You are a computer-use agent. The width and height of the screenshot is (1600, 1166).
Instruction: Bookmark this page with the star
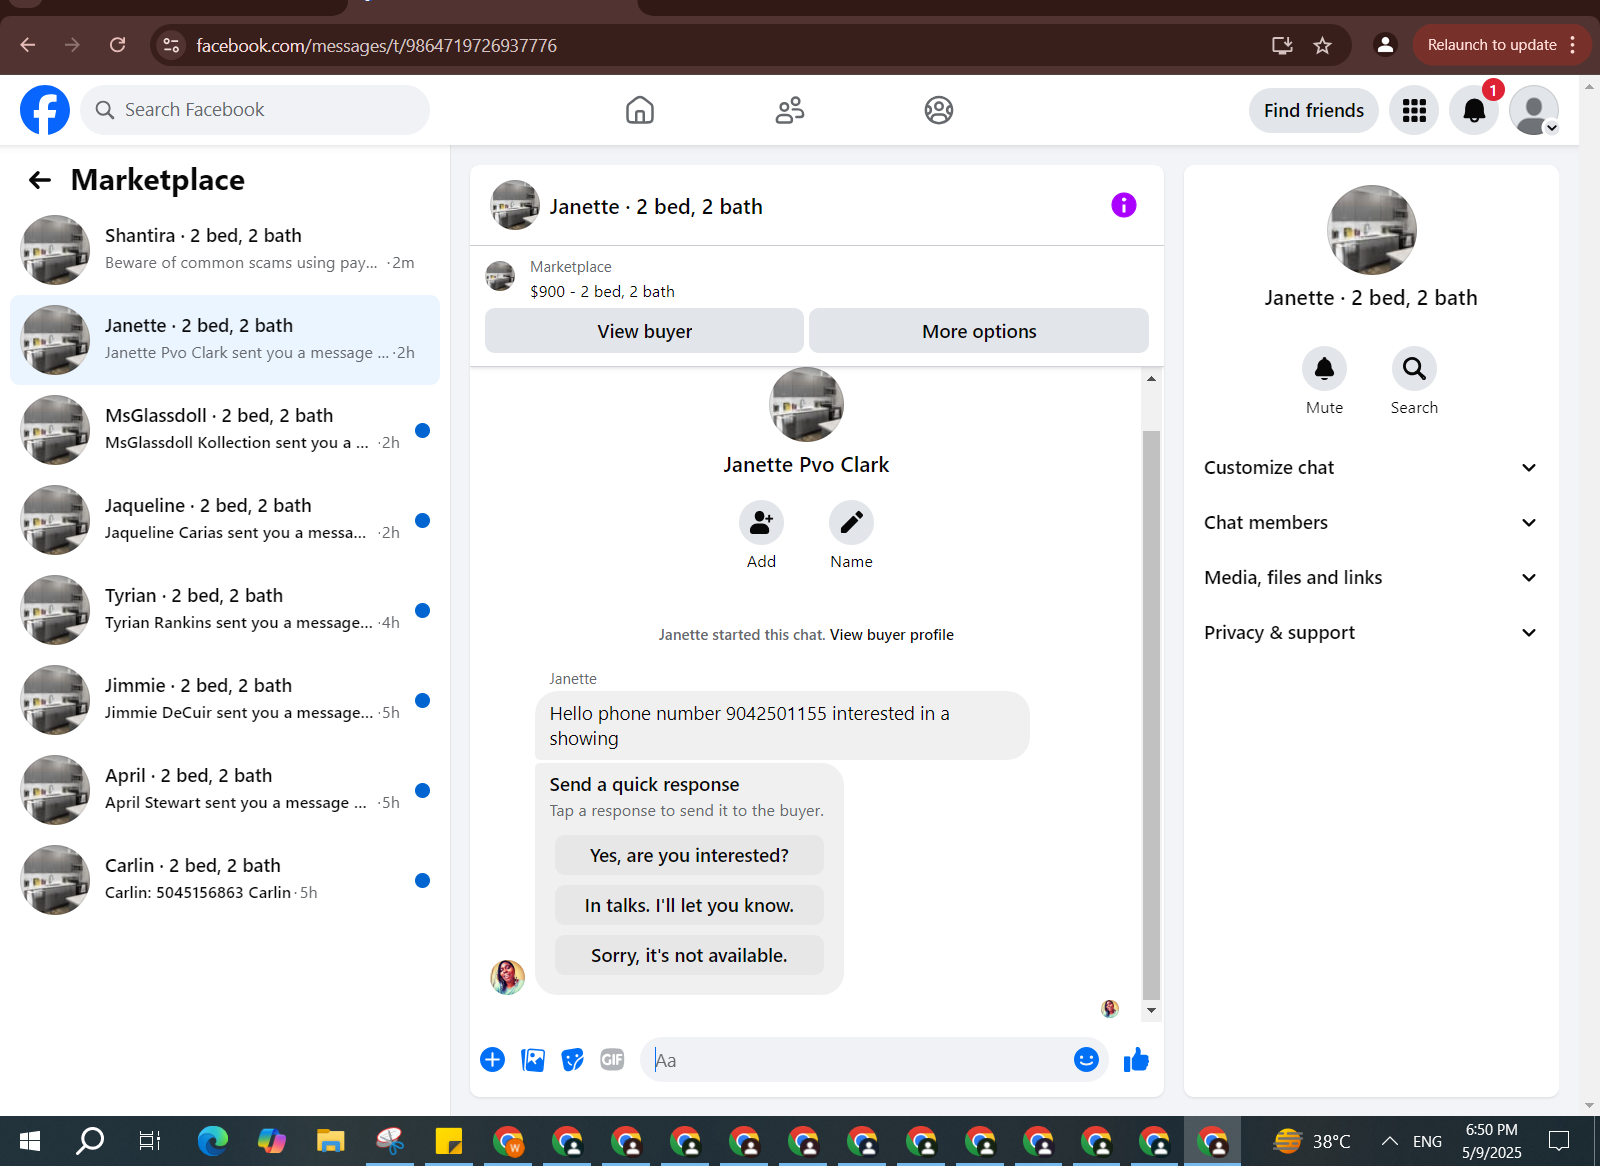pyautogui.click(x=1322, y=45)
